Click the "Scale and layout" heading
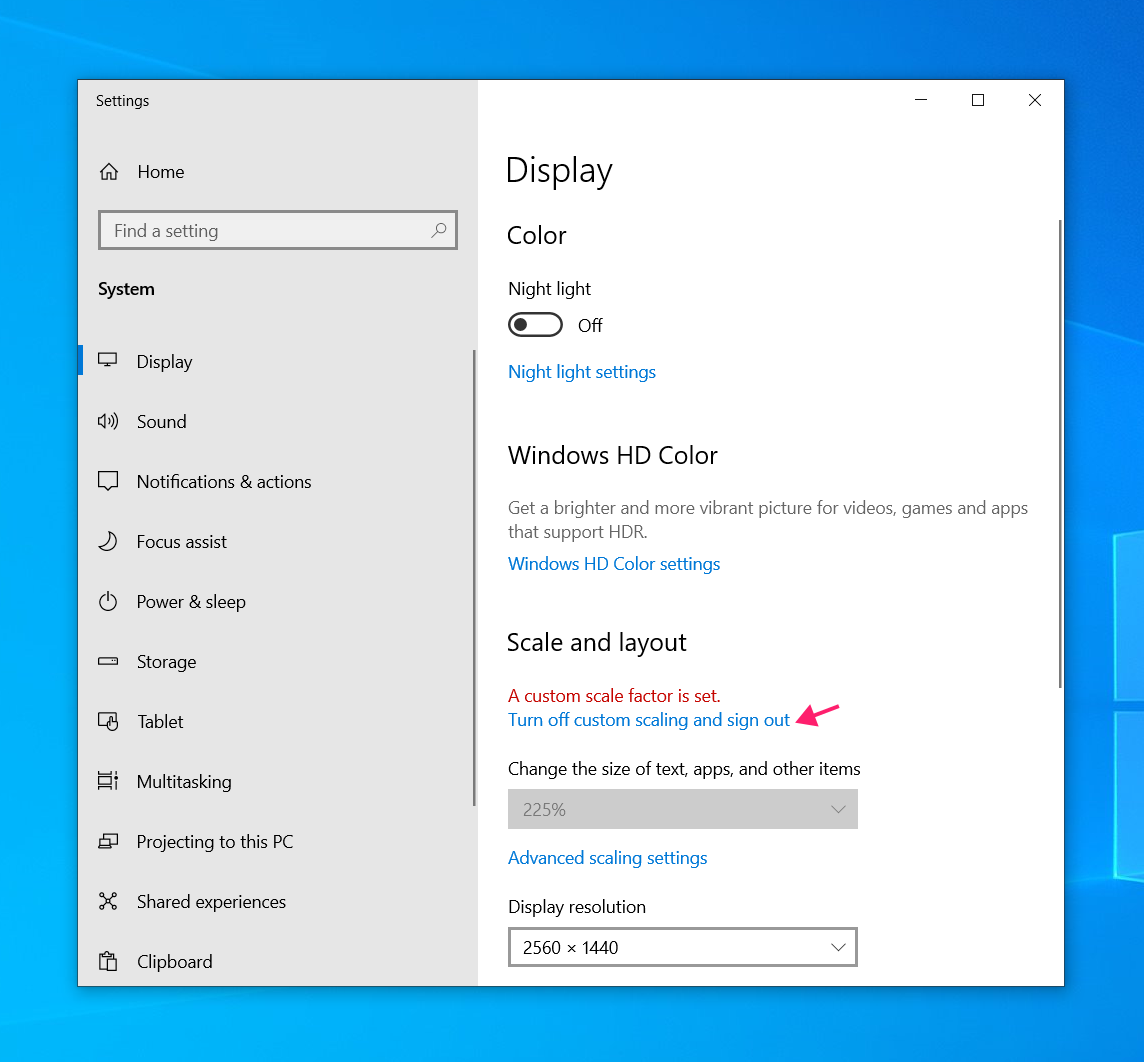Screen dimensions: 1144x1062 coord(596,643)
